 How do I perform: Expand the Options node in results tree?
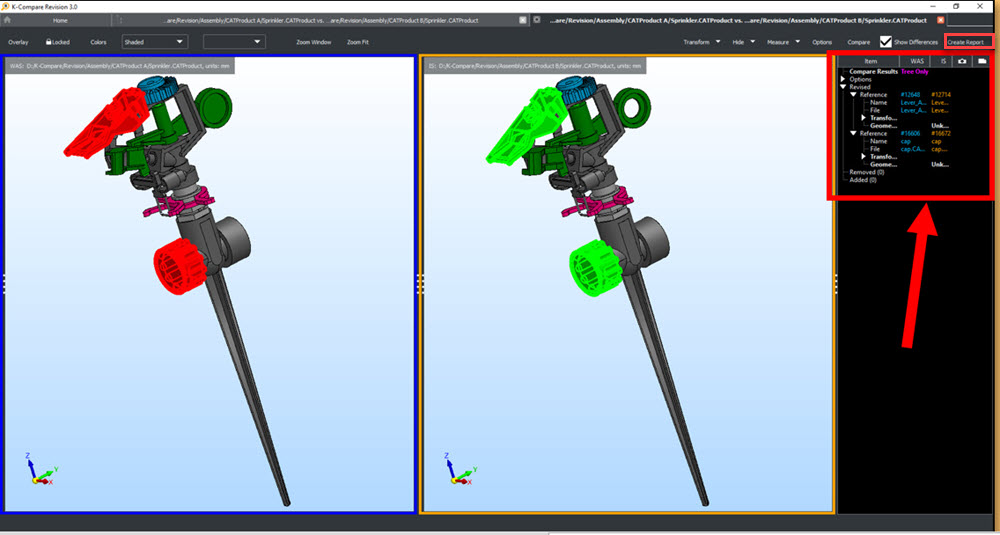(x=841, y=79)
